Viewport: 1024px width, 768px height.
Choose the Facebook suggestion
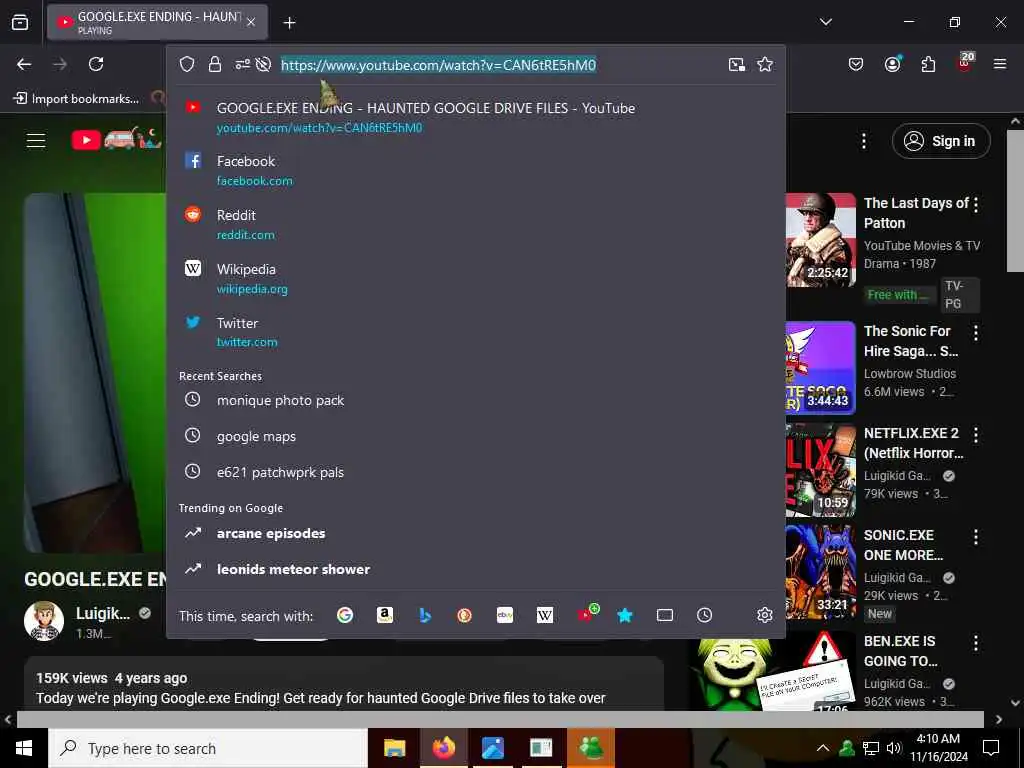(x=475, y=170)
